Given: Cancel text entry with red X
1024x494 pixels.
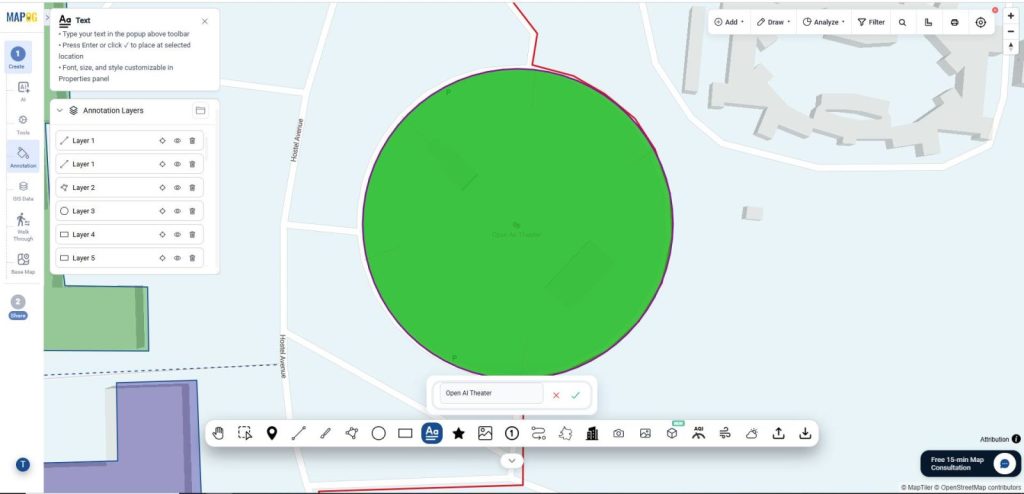Looking at the screenshot, I should coord(556,395).
